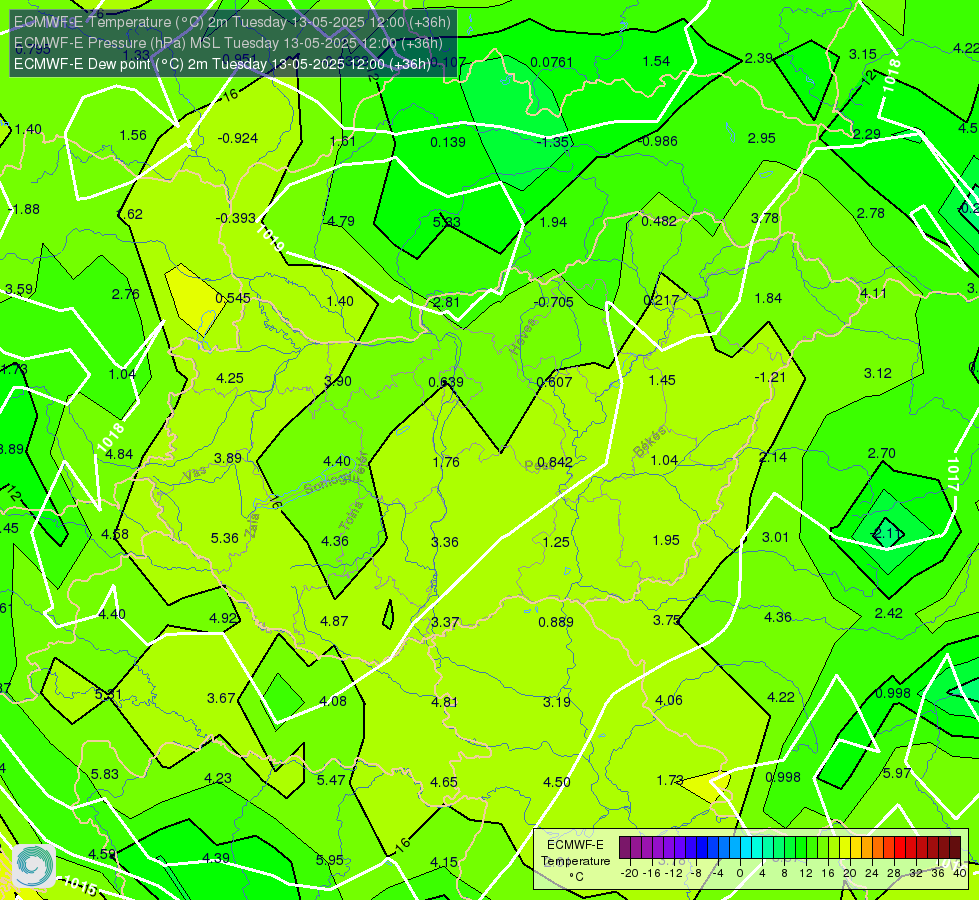Click the purple -20 legend color swatch
Image resolution: width=979 pixels, height=900 pixels.
coord(624,848)
